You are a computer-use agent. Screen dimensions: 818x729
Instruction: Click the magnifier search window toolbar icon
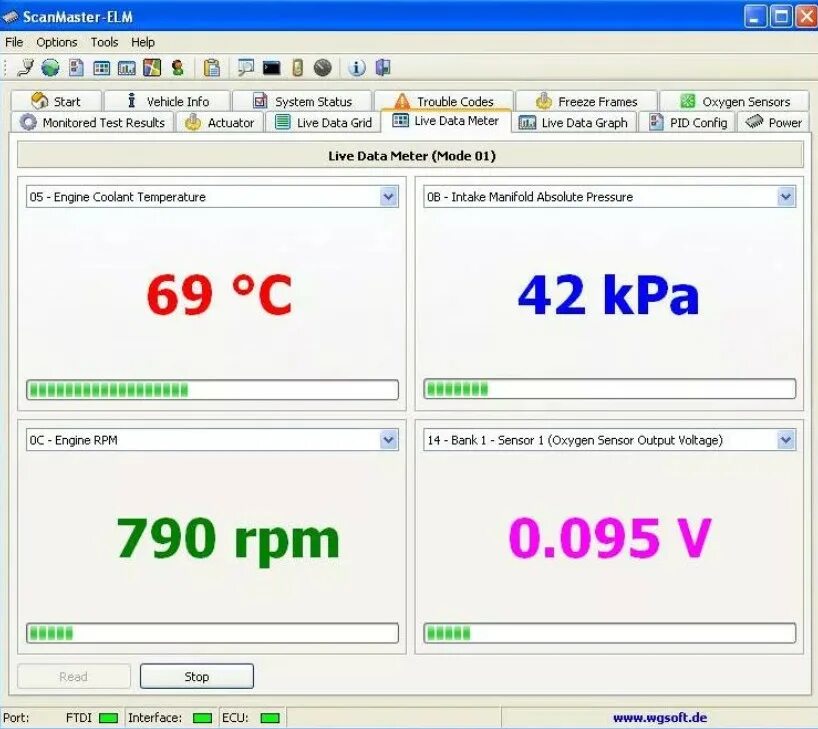(x=245, y=68)
